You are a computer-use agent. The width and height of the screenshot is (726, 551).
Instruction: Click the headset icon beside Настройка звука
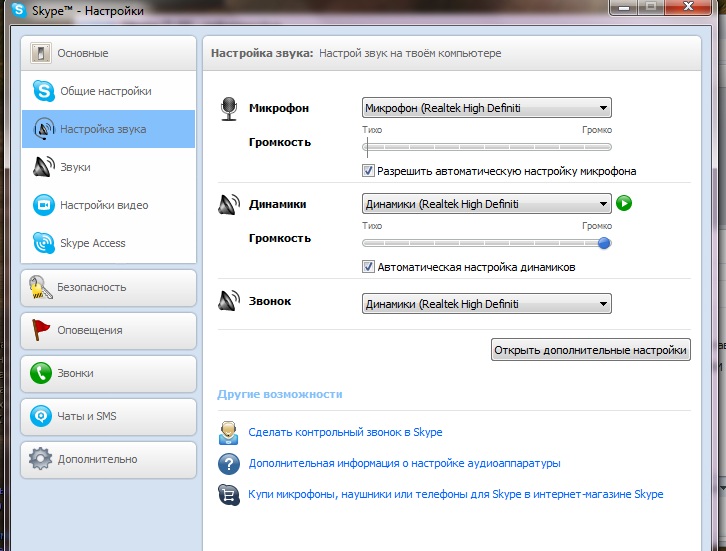(x=44, y=129)
